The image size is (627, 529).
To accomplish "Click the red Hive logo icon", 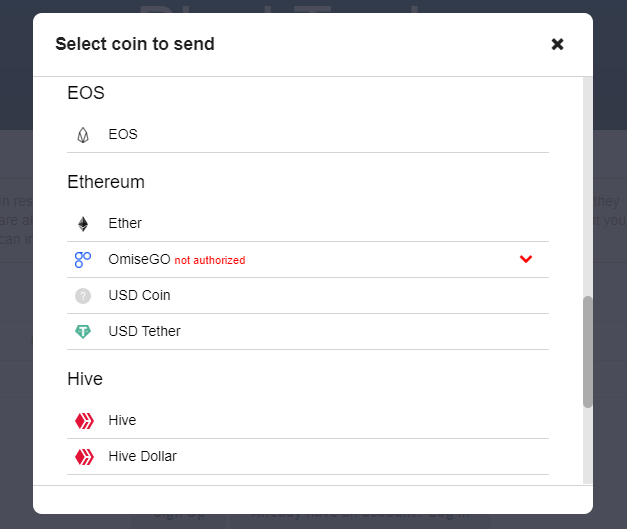I will [x=84, y=421].
